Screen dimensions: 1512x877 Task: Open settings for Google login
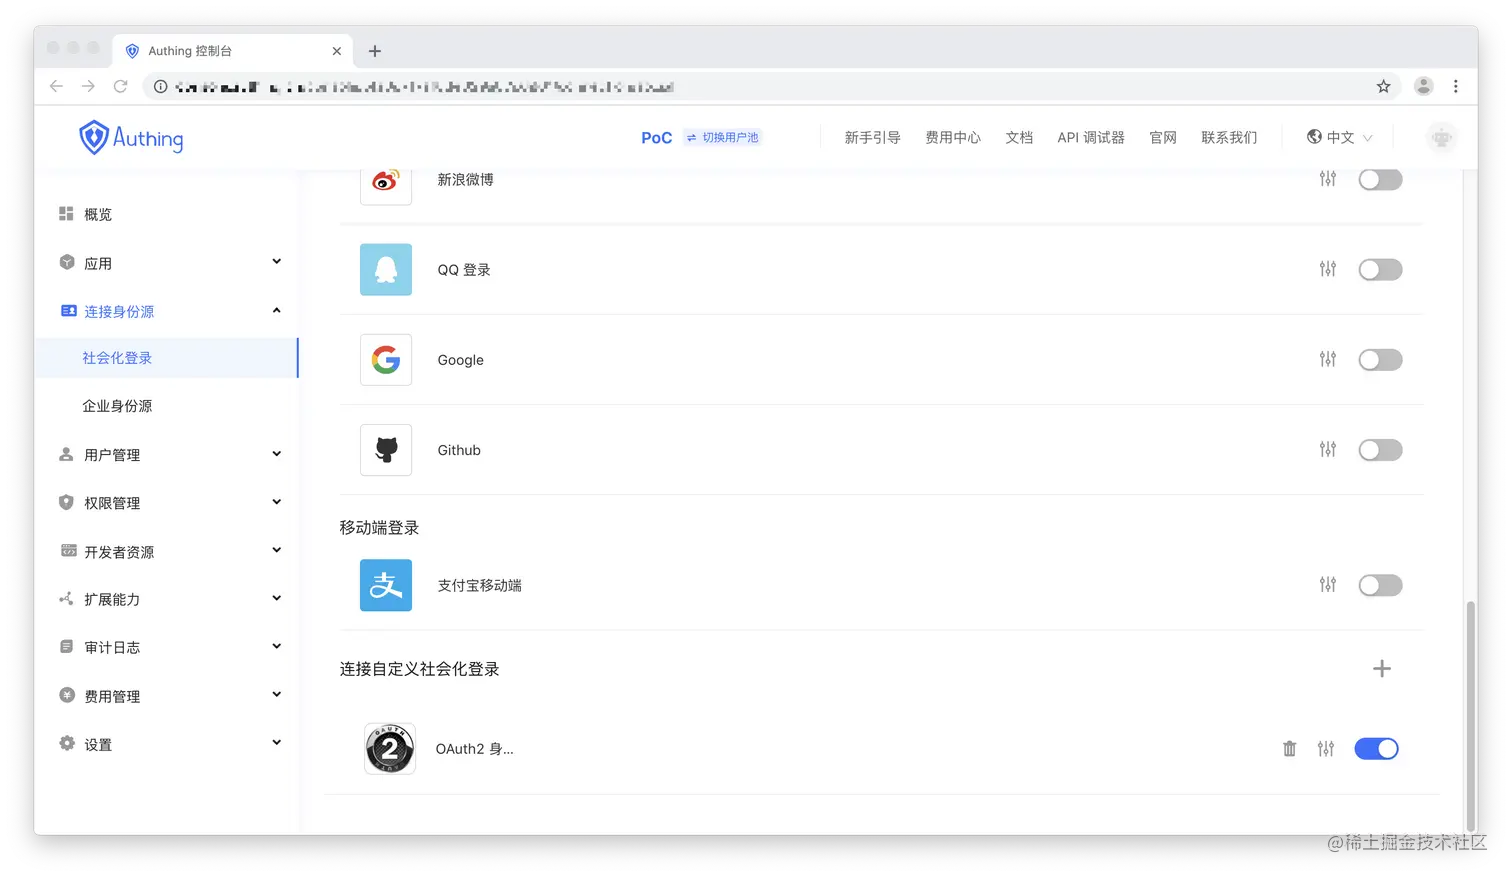[1327, 359]
